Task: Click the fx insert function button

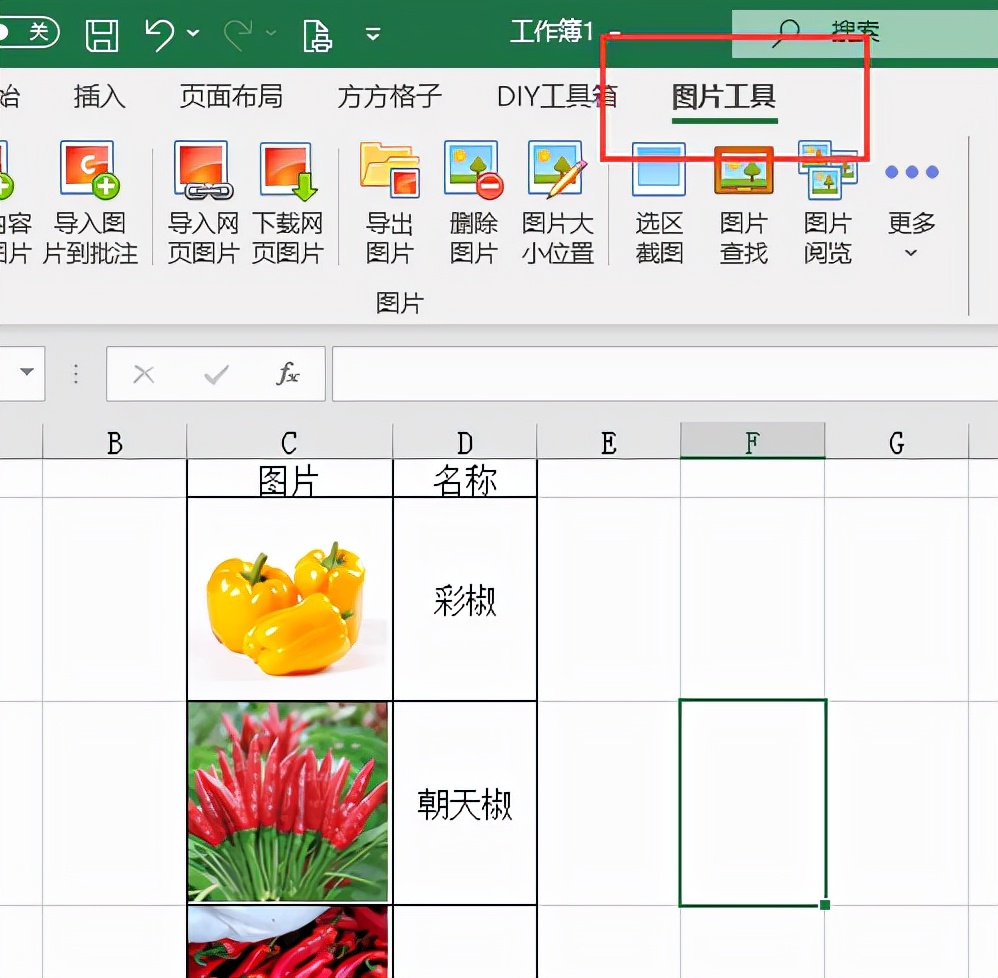Action: pos(288,373)
